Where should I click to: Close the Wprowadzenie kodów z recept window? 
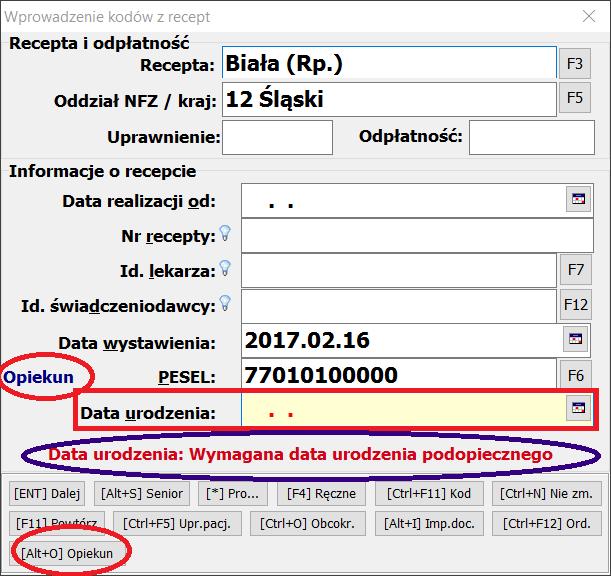(x=588, y=16)
